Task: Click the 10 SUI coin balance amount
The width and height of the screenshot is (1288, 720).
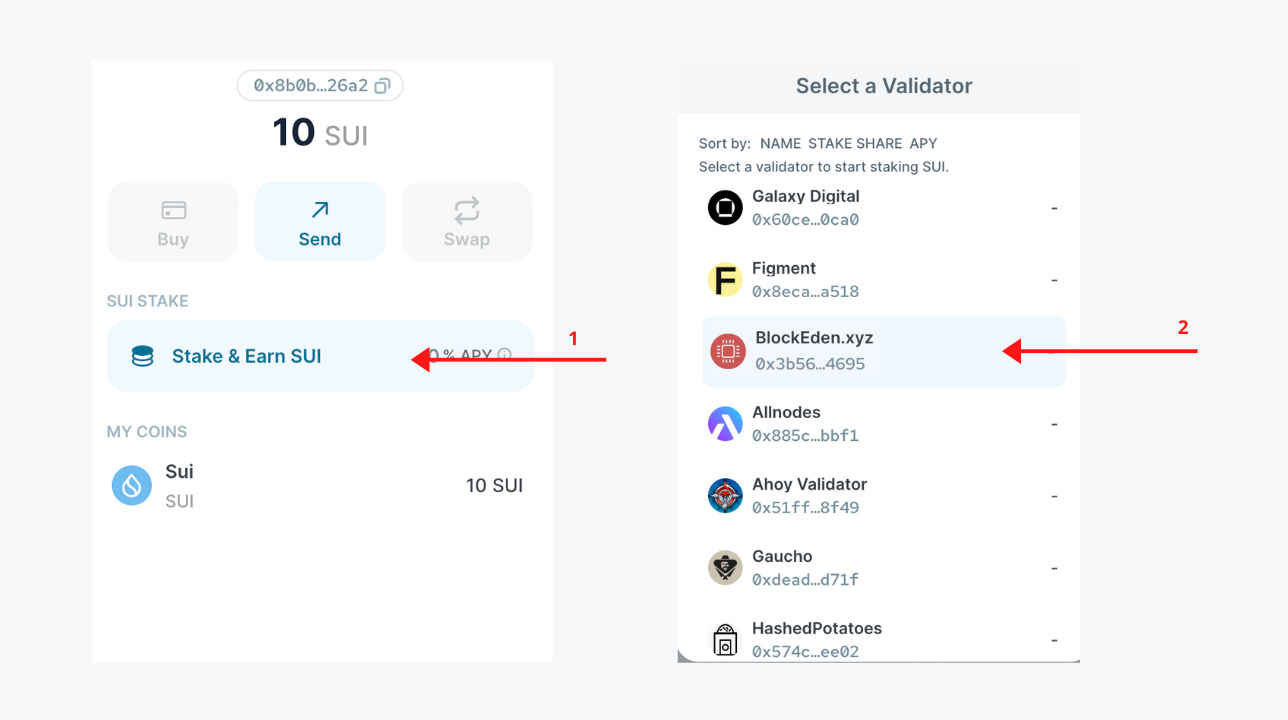Action: [x=494, y=486]
